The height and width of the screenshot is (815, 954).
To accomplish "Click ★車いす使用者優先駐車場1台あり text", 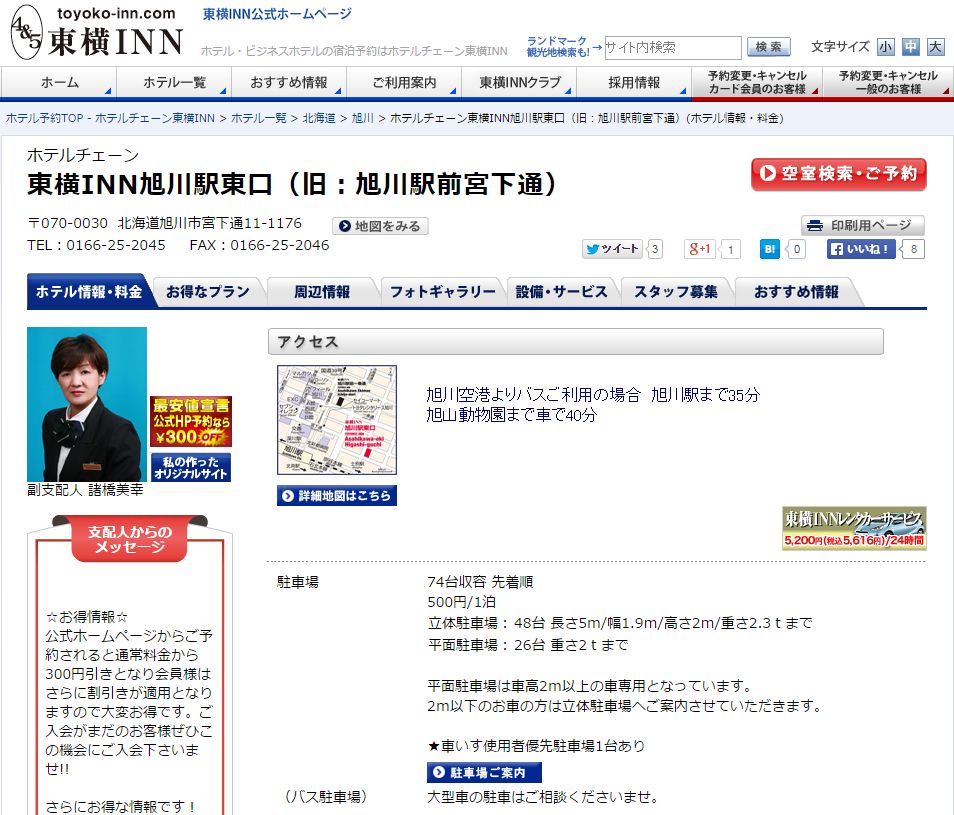I will click(x=536, y=746).
